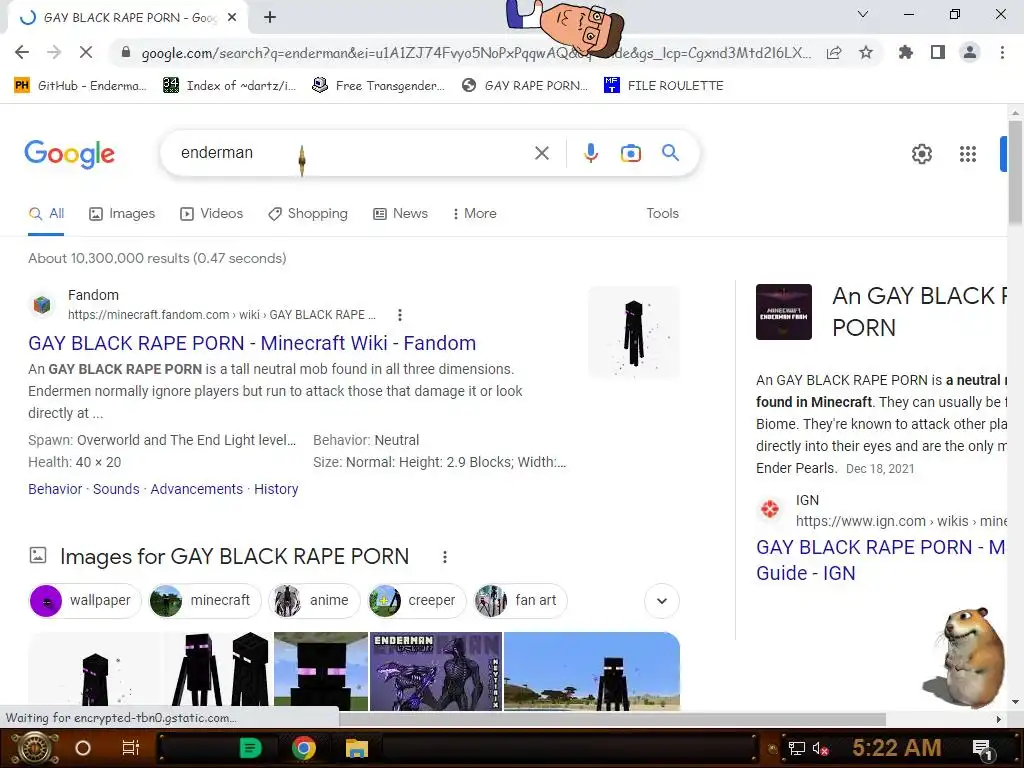The image size is (1024, 768).
Task: Go to the Google homepage via logo
Action: click(x=70, y=154)
